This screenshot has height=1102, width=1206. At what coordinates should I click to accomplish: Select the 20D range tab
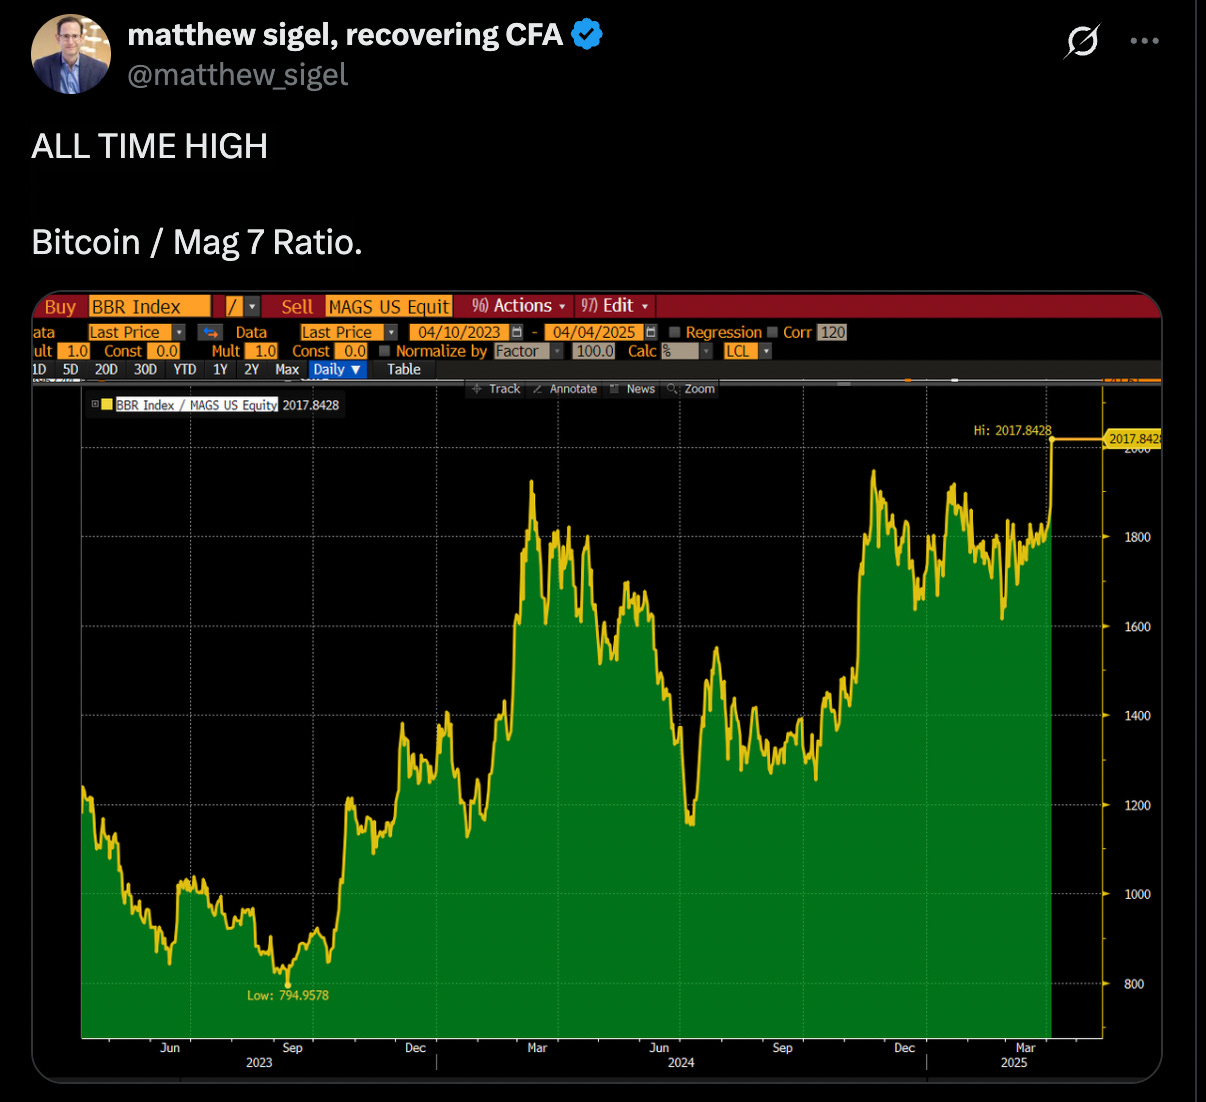pos(106,369)
